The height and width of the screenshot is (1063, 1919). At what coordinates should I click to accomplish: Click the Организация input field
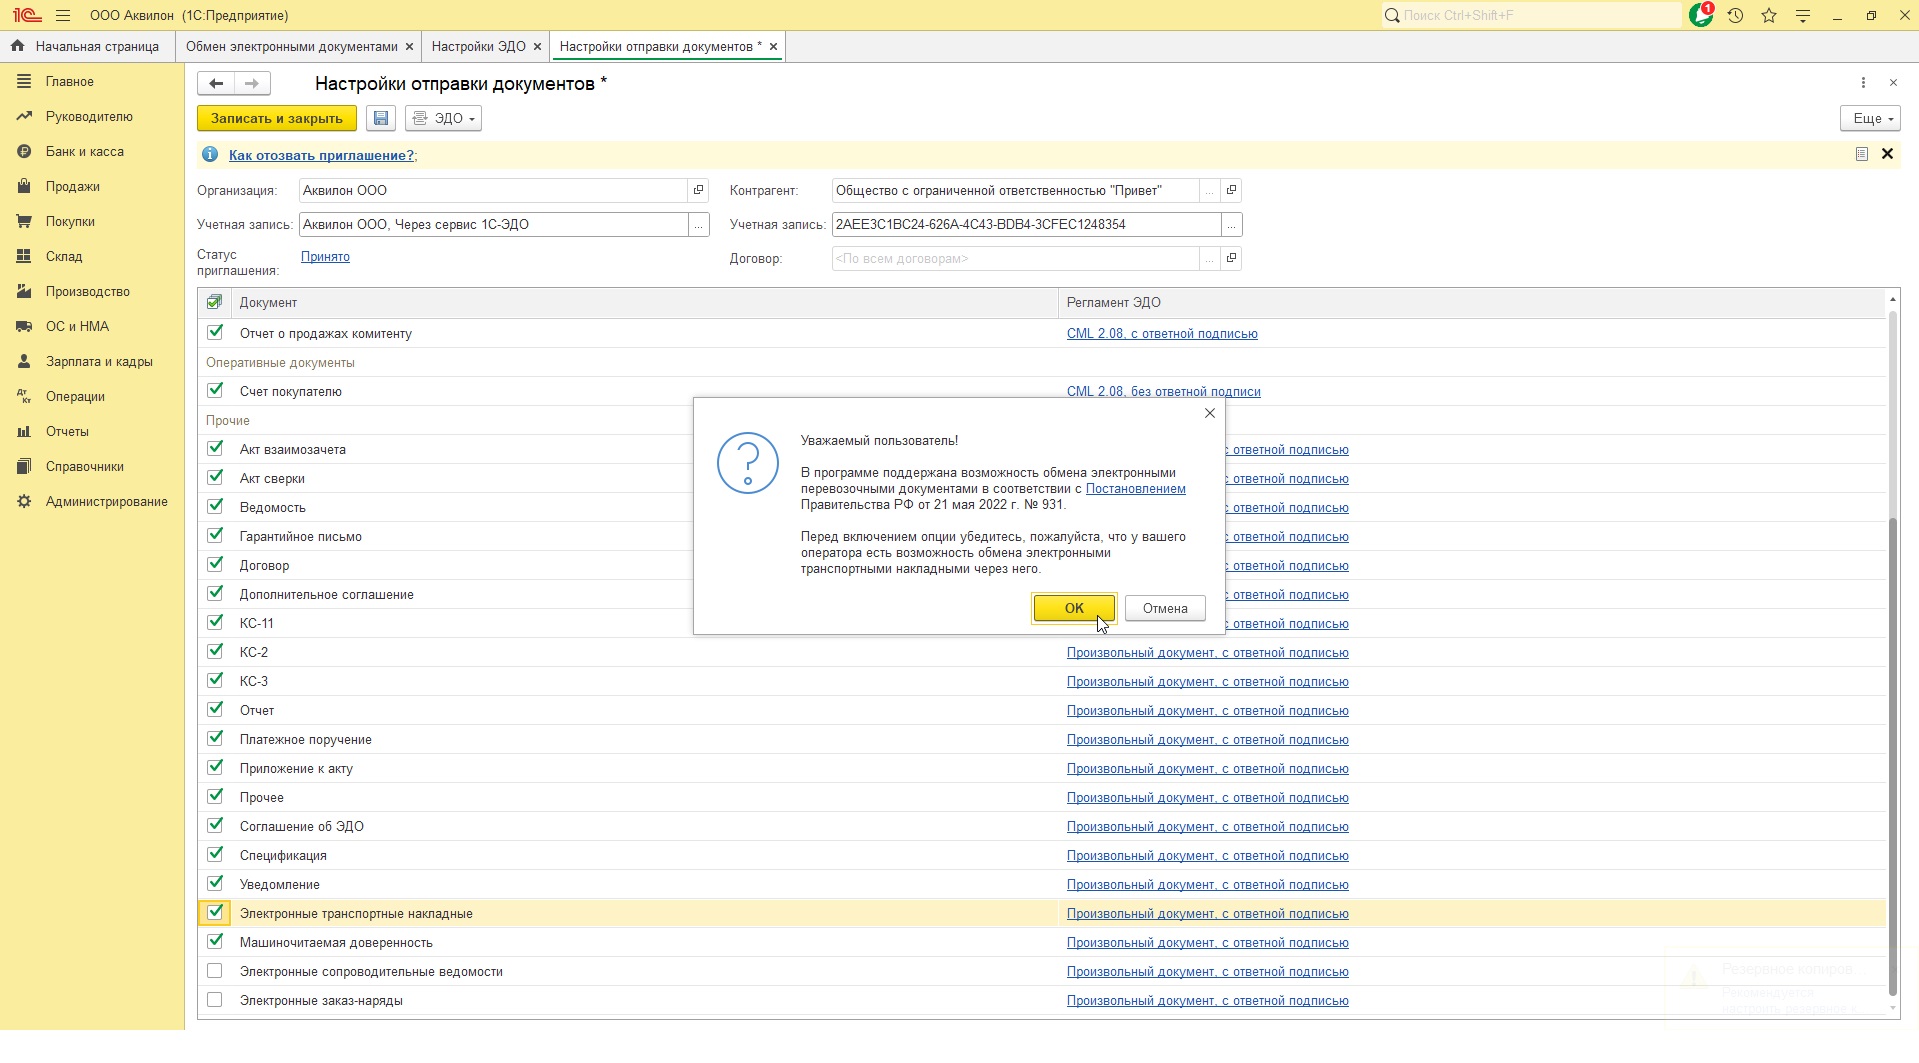(x=493, y=190)
